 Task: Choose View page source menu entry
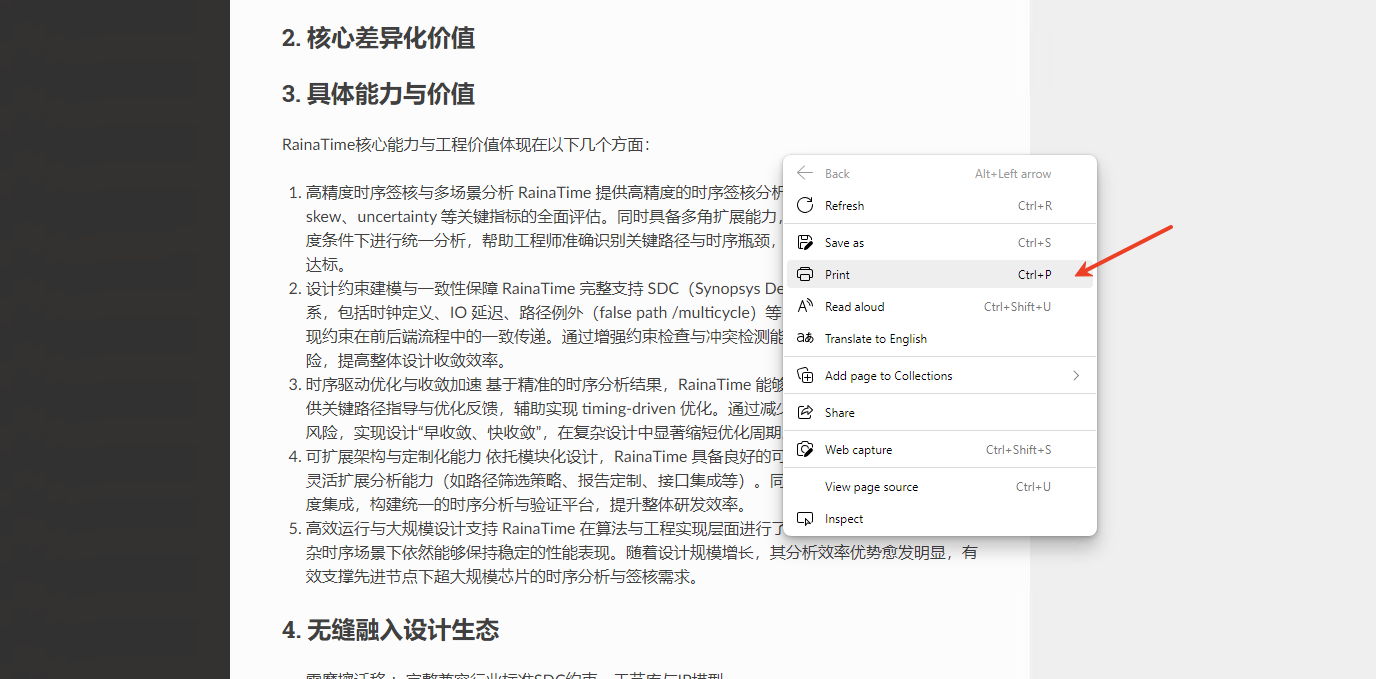tap(871, 487)
